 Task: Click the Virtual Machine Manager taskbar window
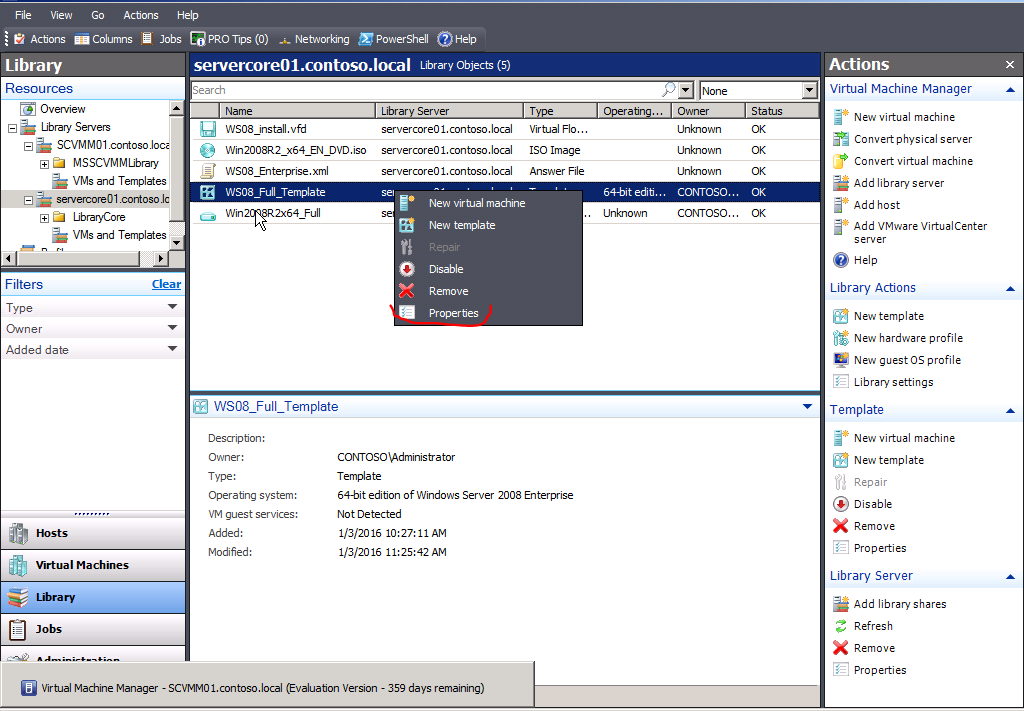267,687
